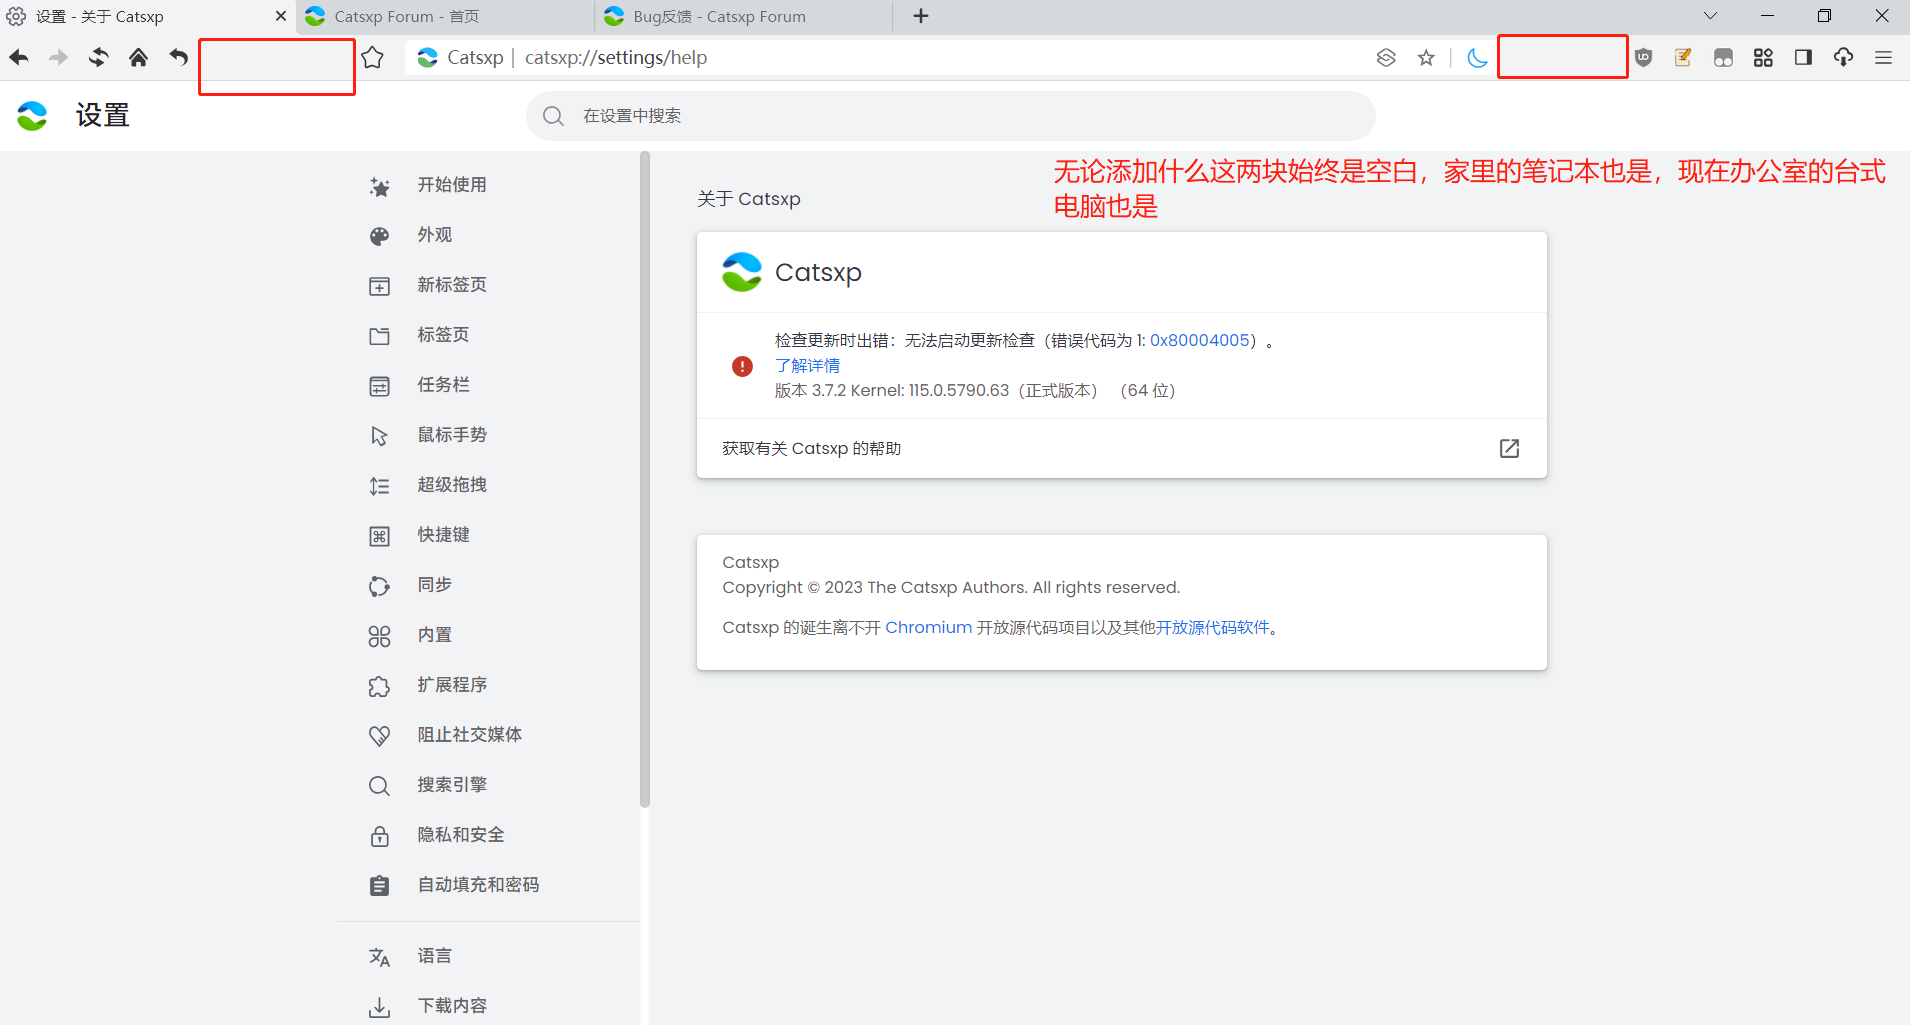
Task: Click the red update error icon
Action: click(742, 366)
